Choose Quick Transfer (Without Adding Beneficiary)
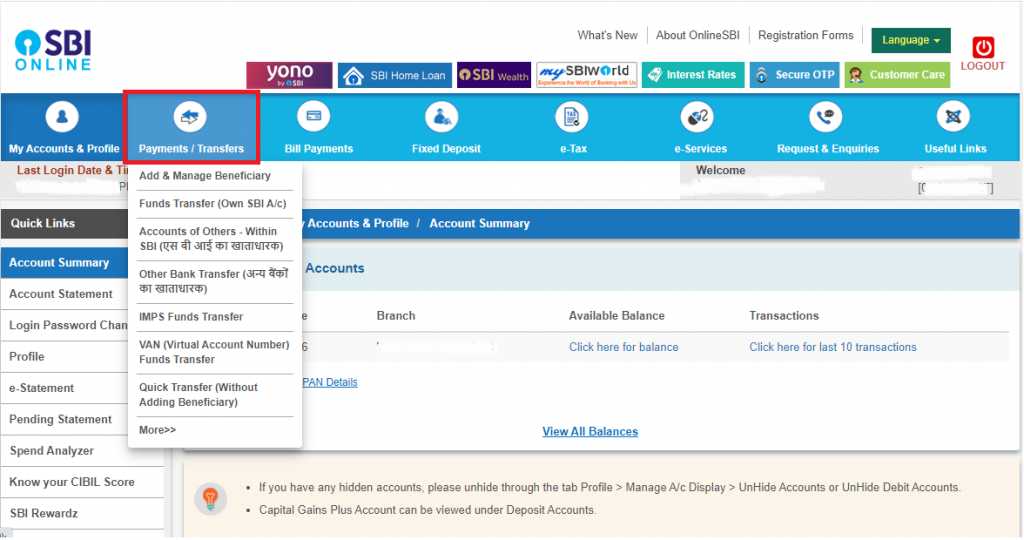Viewport: 1024px width, 540px height. coord(198,394)
